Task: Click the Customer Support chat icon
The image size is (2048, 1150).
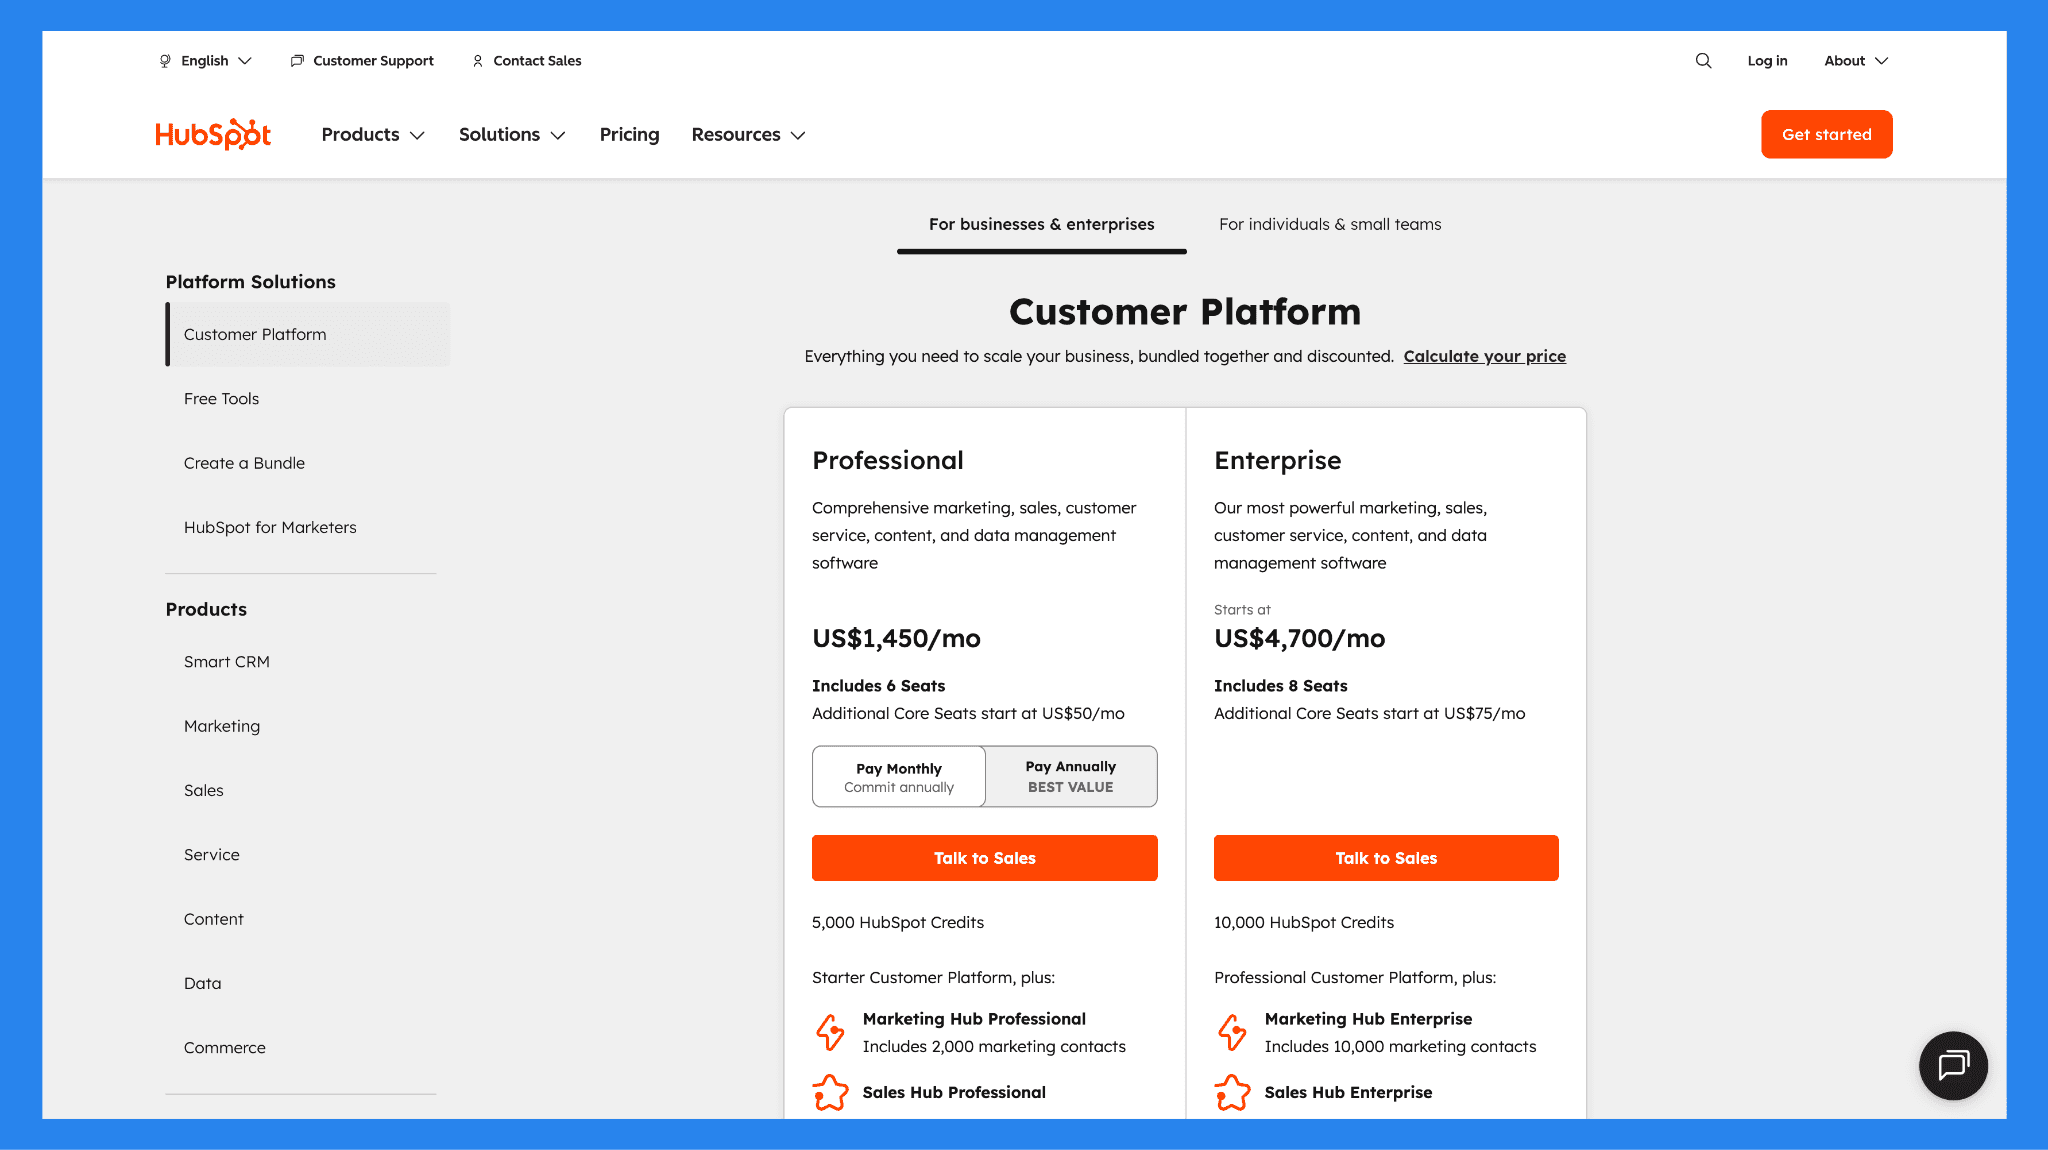Action: (x=297, y=61)
